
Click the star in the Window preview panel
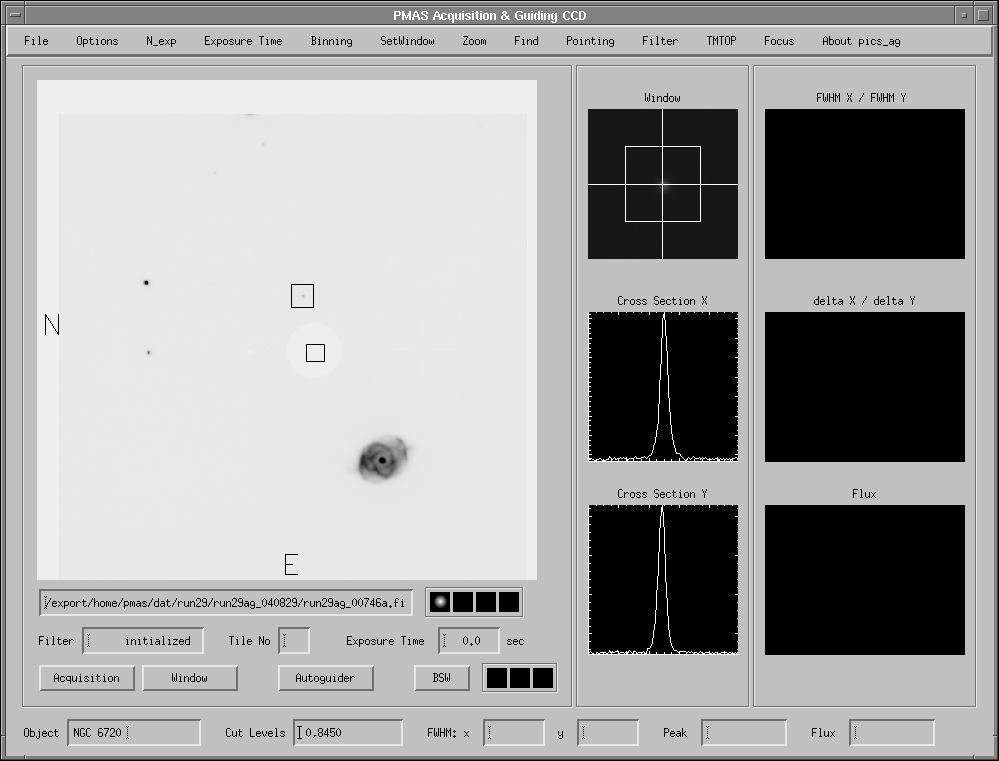(x=662, y=184)
